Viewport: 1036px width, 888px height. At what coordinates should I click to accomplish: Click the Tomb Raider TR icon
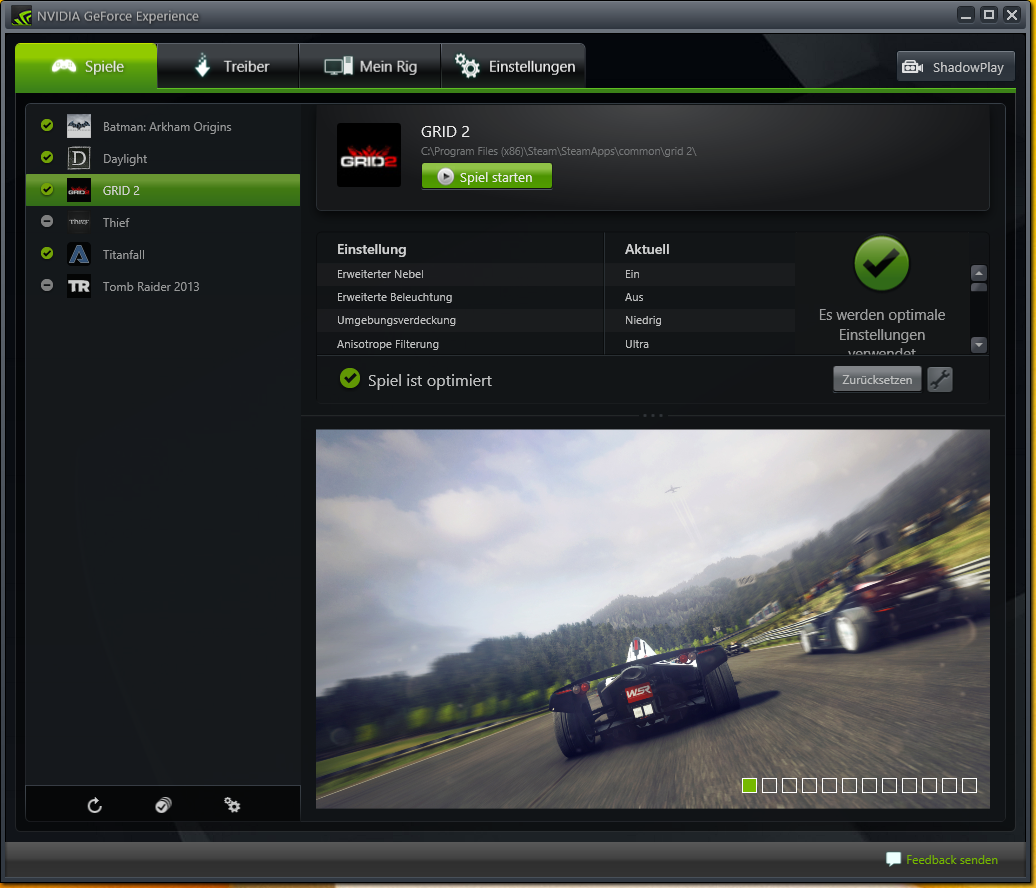pos(79,286)
